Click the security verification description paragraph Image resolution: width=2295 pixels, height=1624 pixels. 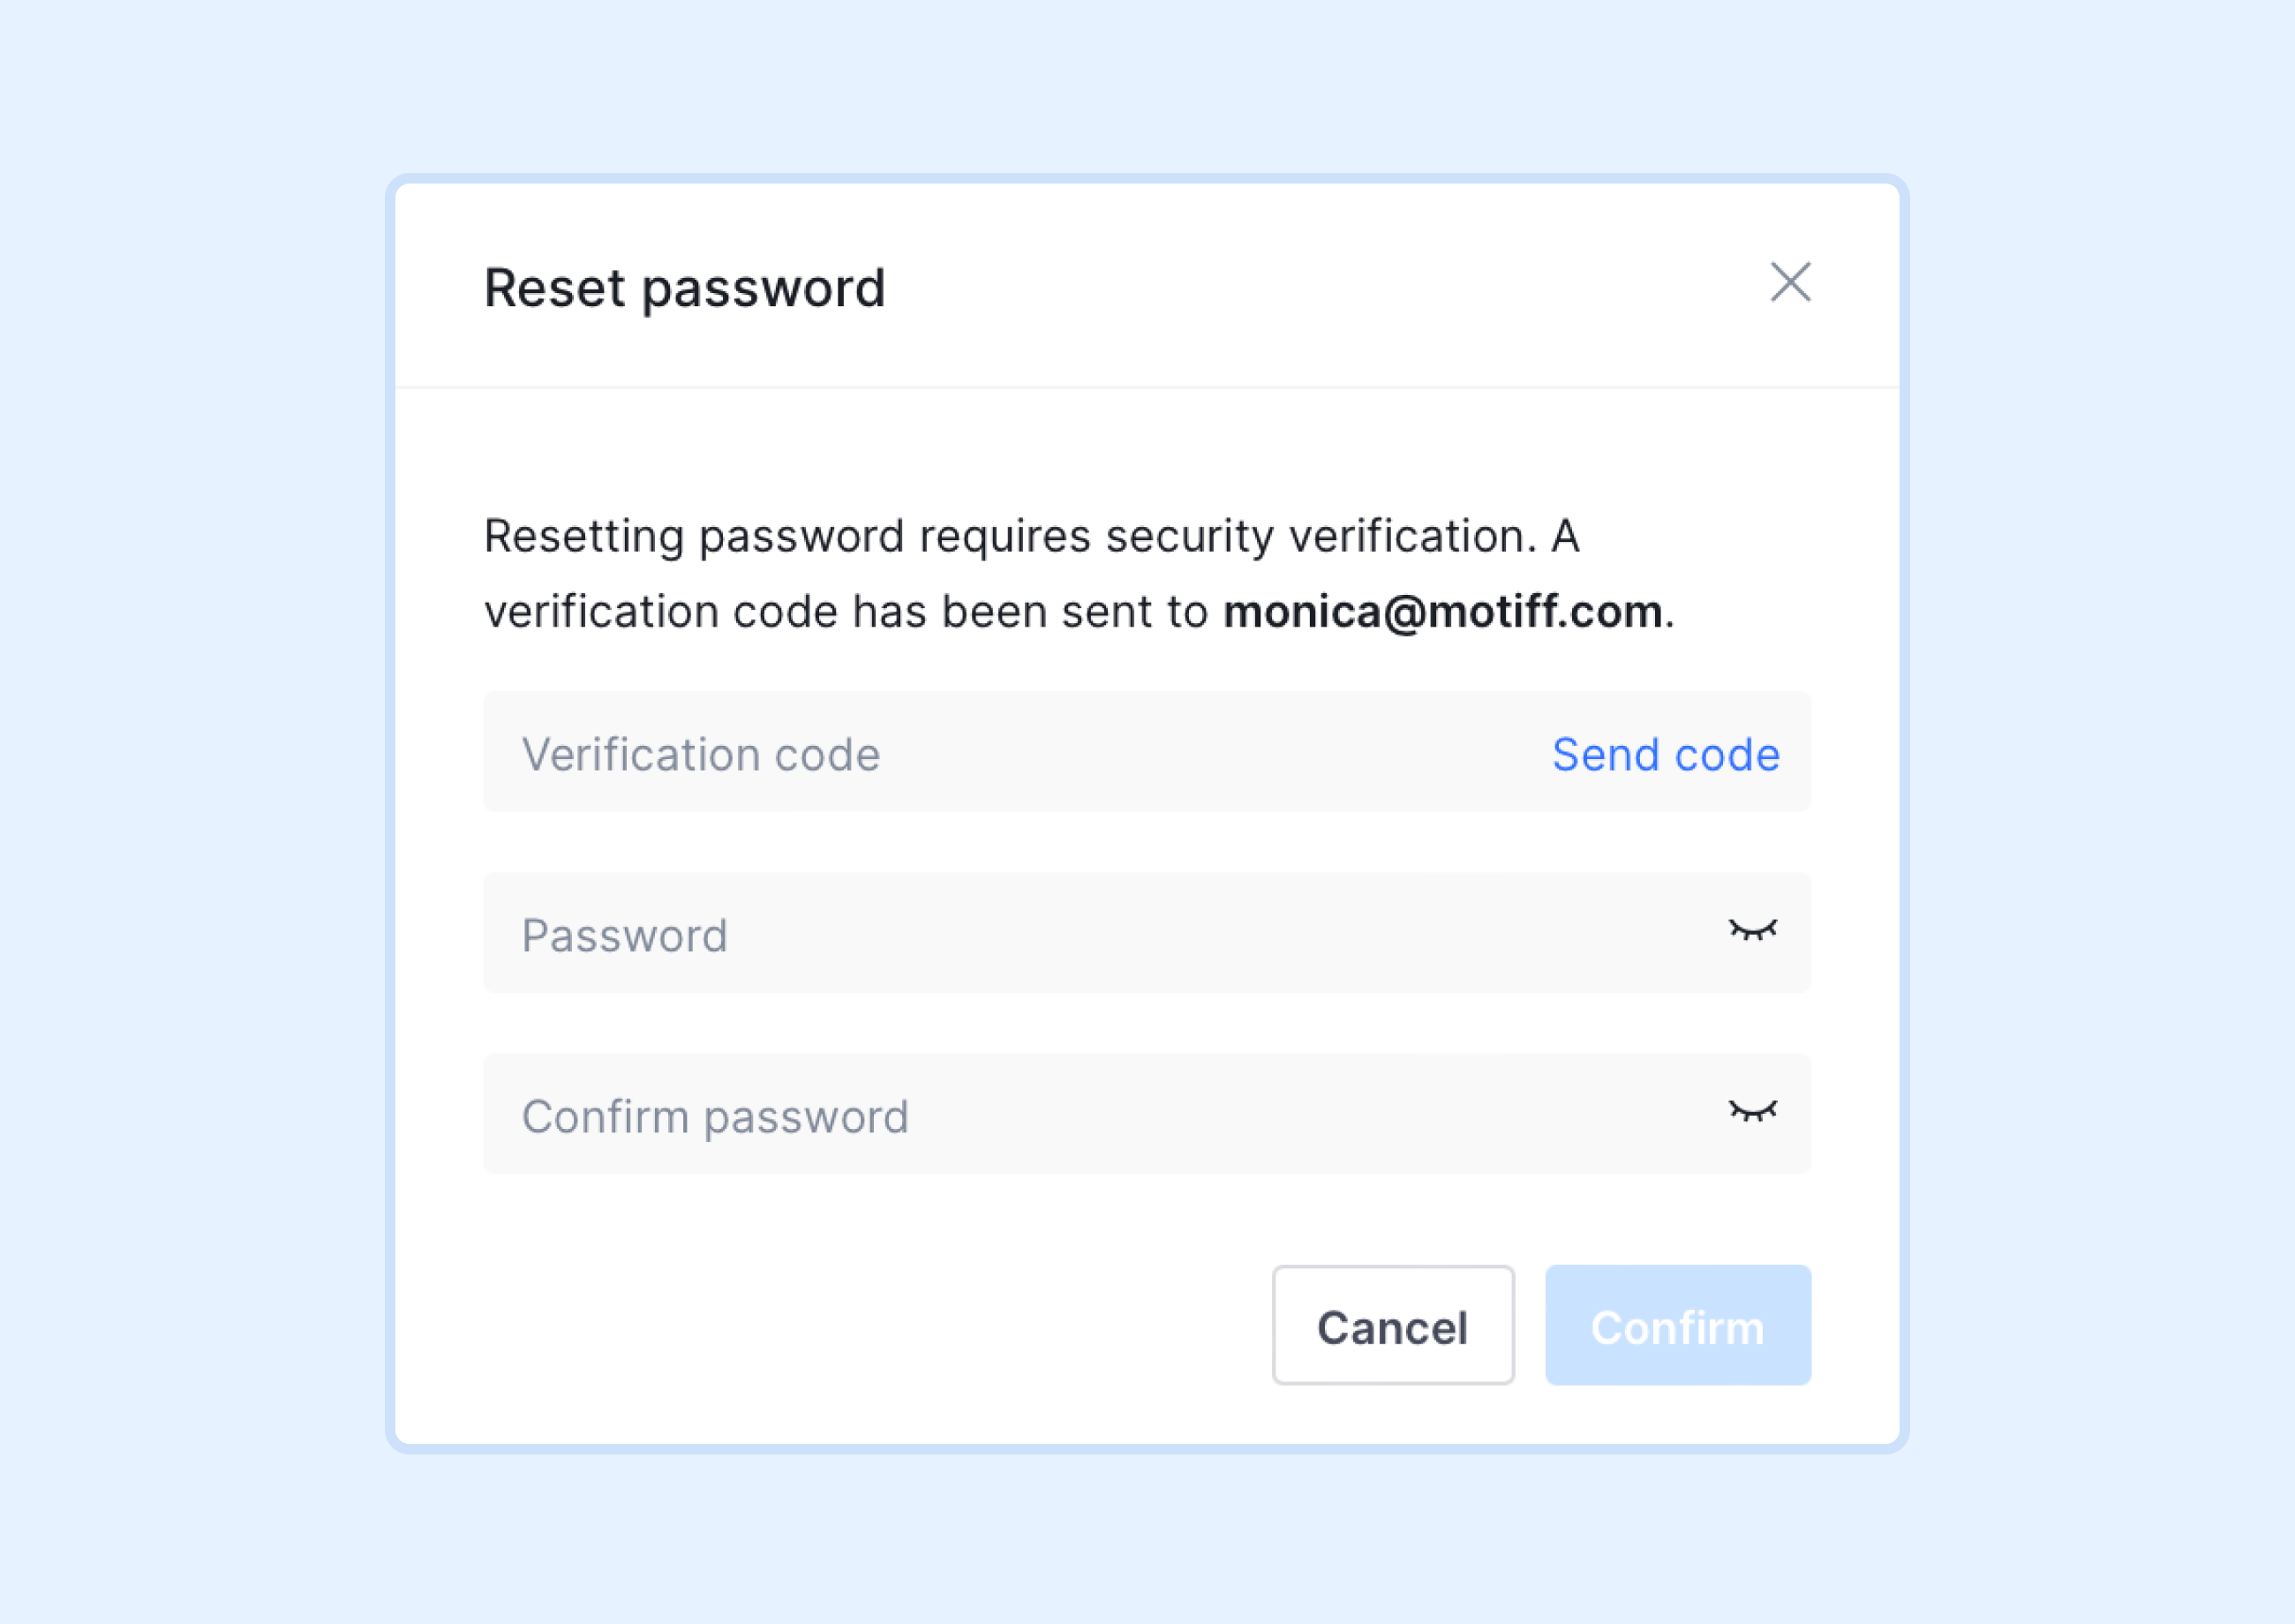point(1079,574)
